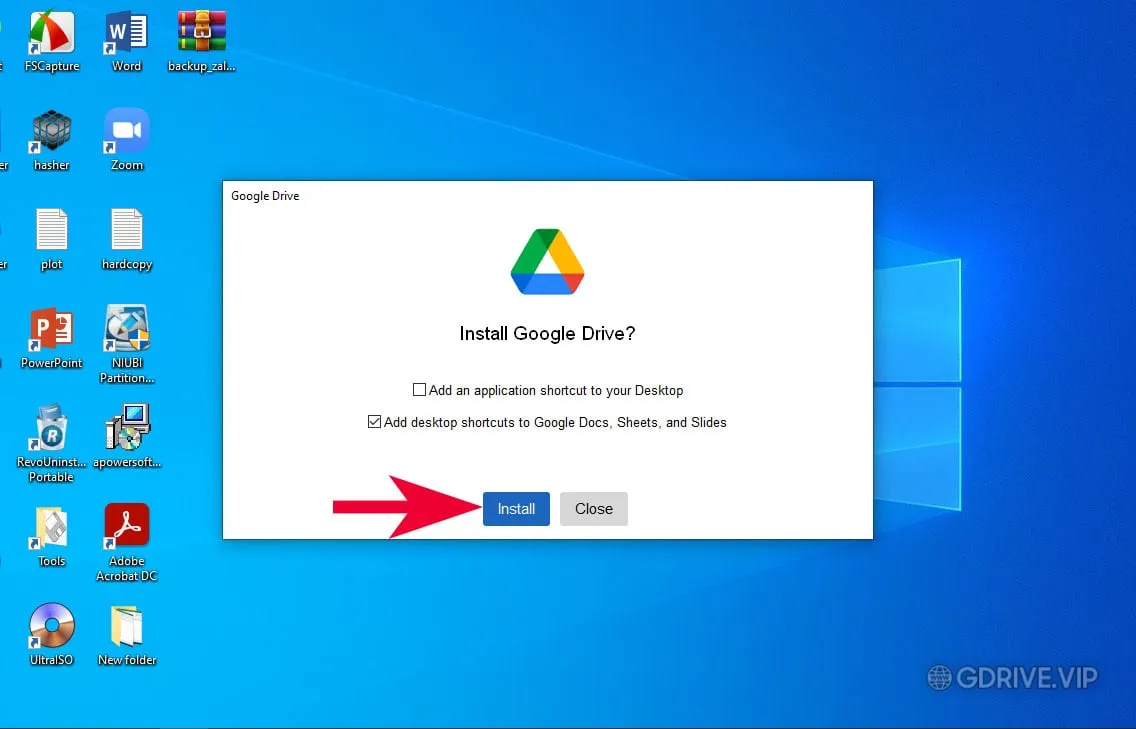Open the Tools folder on the desktop
1136x729 pixels.
point(51,525)
